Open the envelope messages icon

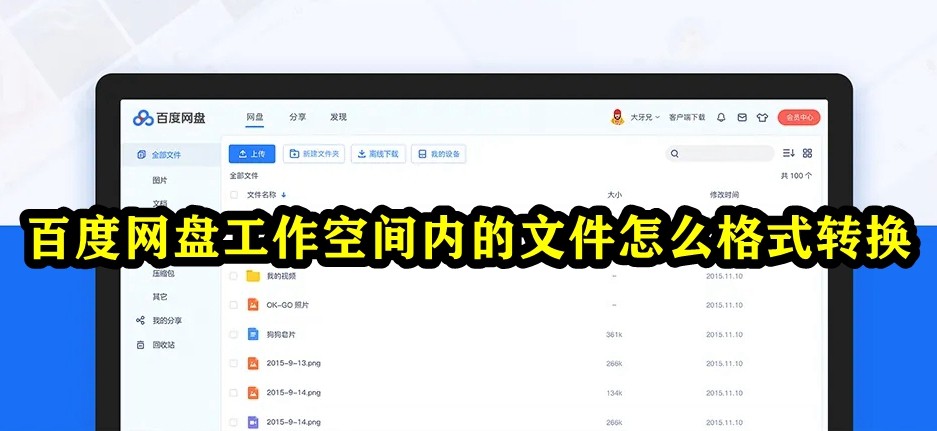(x=742, y=118)
